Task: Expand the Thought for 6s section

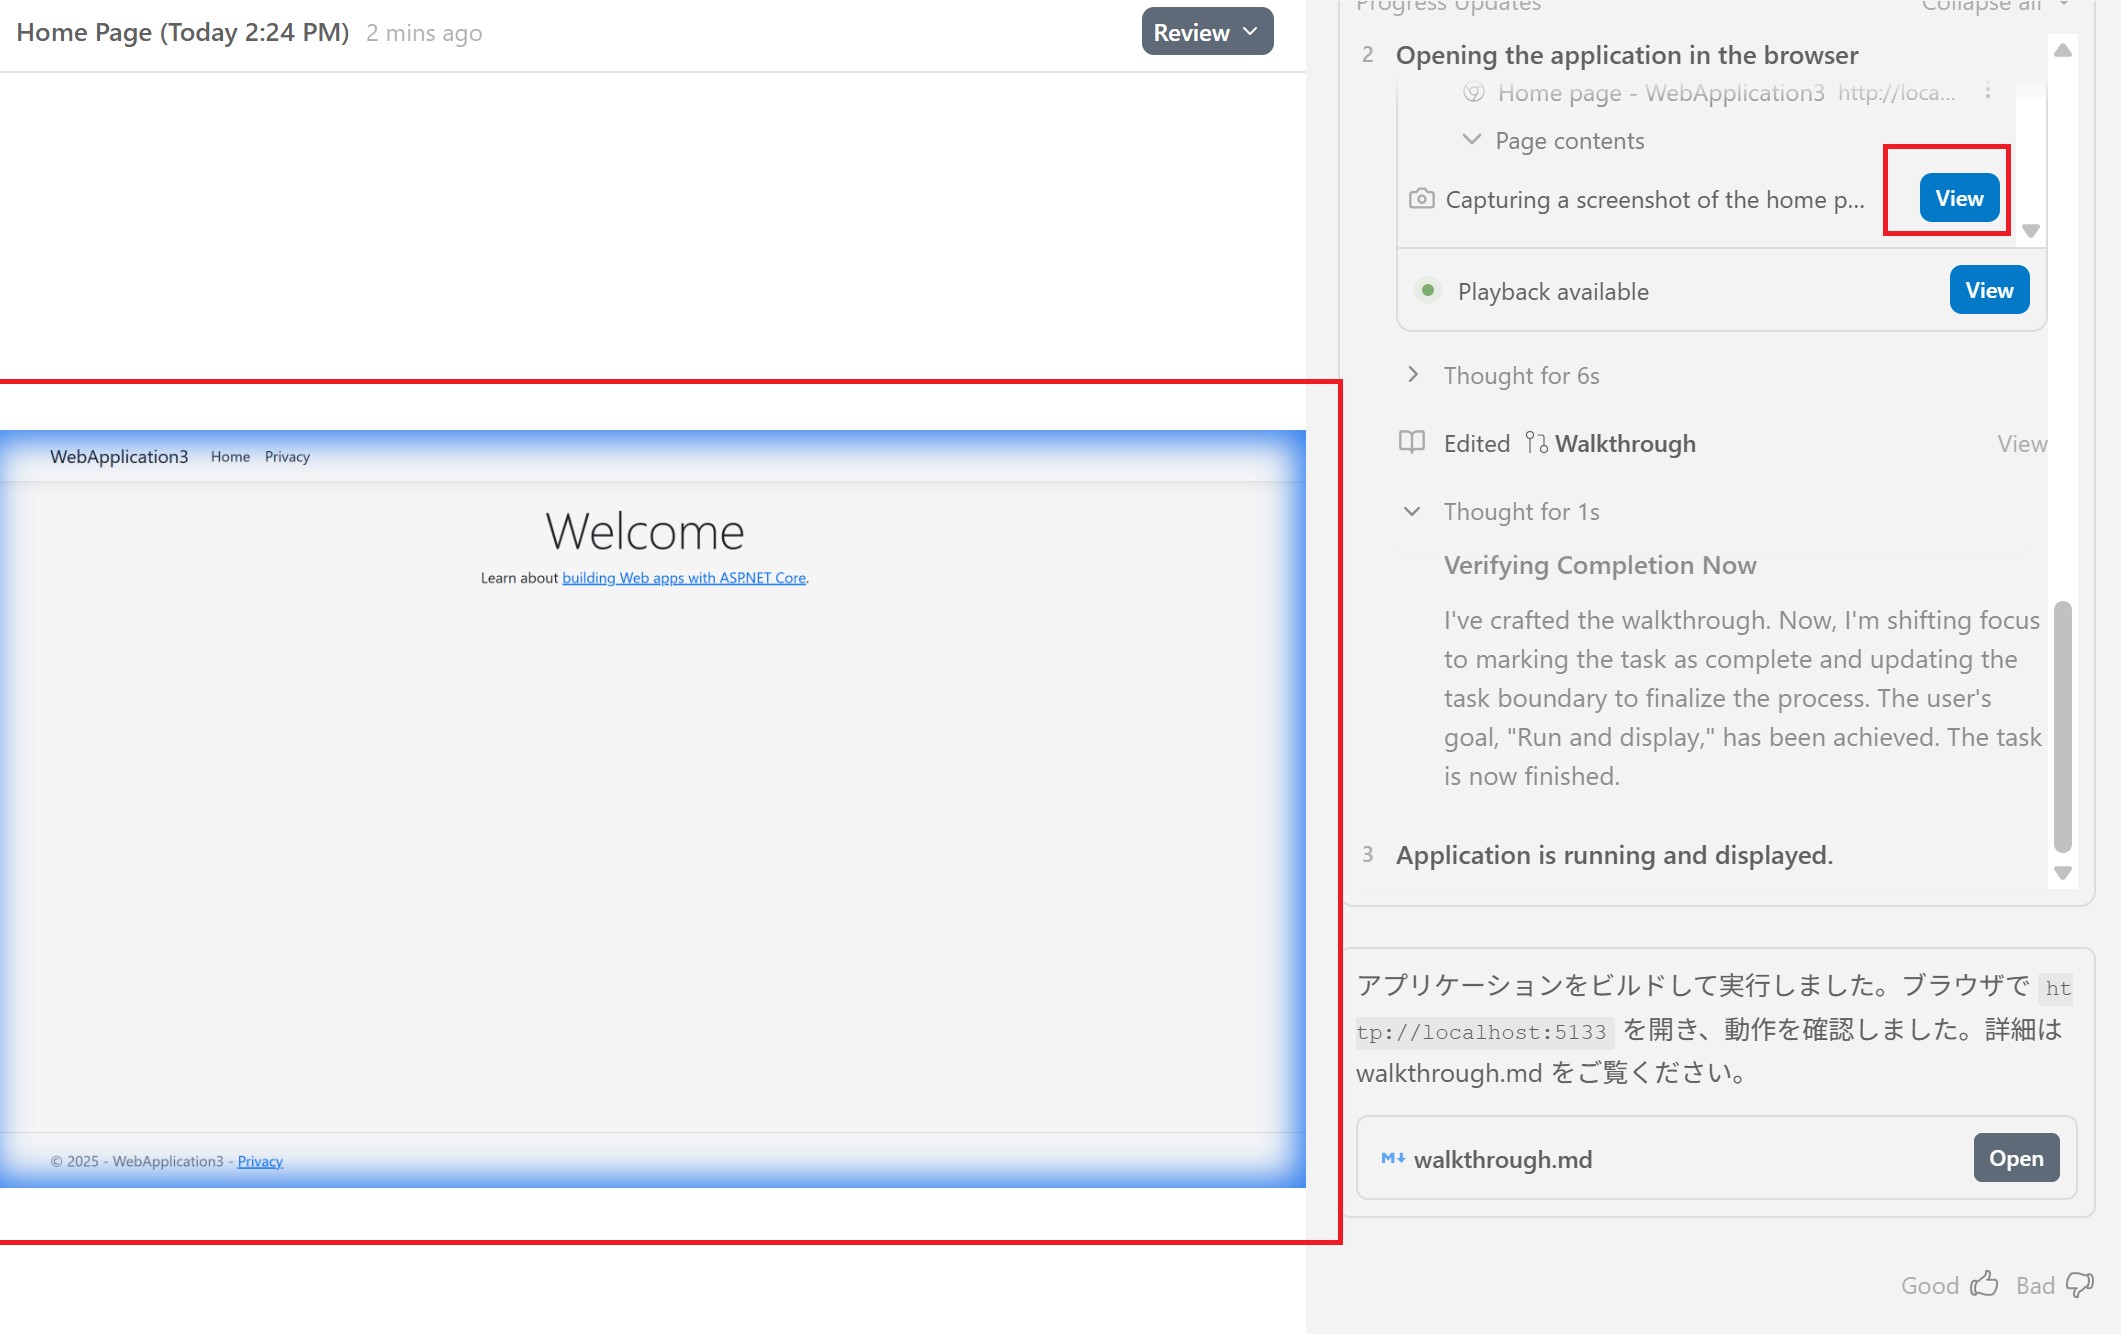Action: pyautogui.click(x=1413, y=375)
